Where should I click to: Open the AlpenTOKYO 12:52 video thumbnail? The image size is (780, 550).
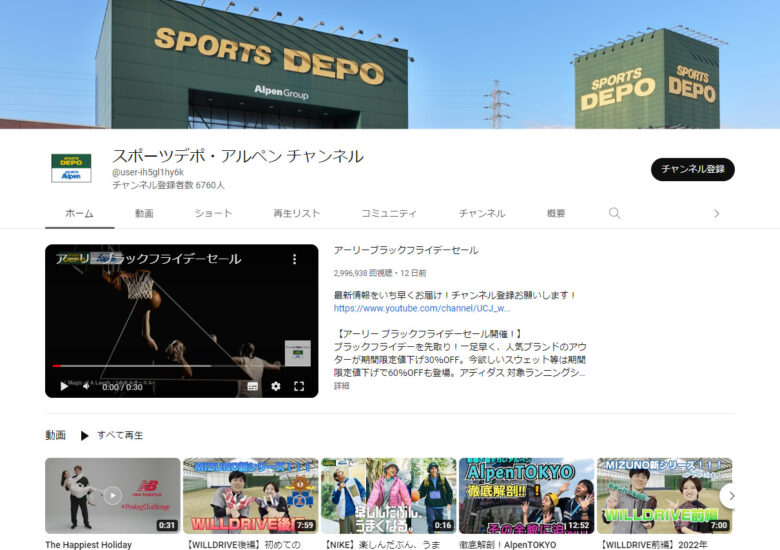[x=526, y=496]
